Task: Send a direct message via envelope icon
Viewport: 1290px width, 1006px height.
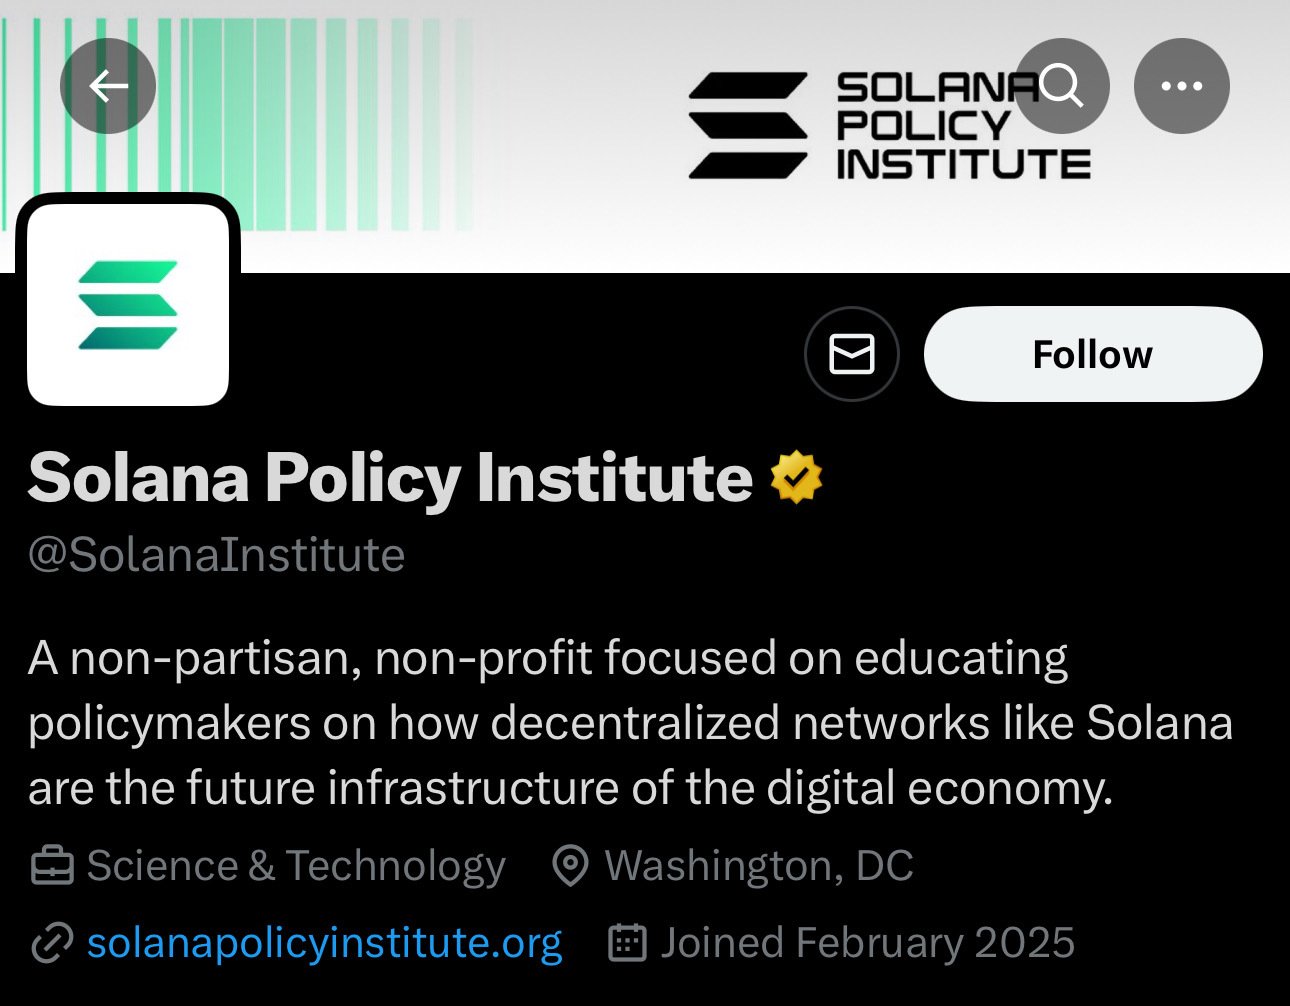Action: (x=852, y=354)
